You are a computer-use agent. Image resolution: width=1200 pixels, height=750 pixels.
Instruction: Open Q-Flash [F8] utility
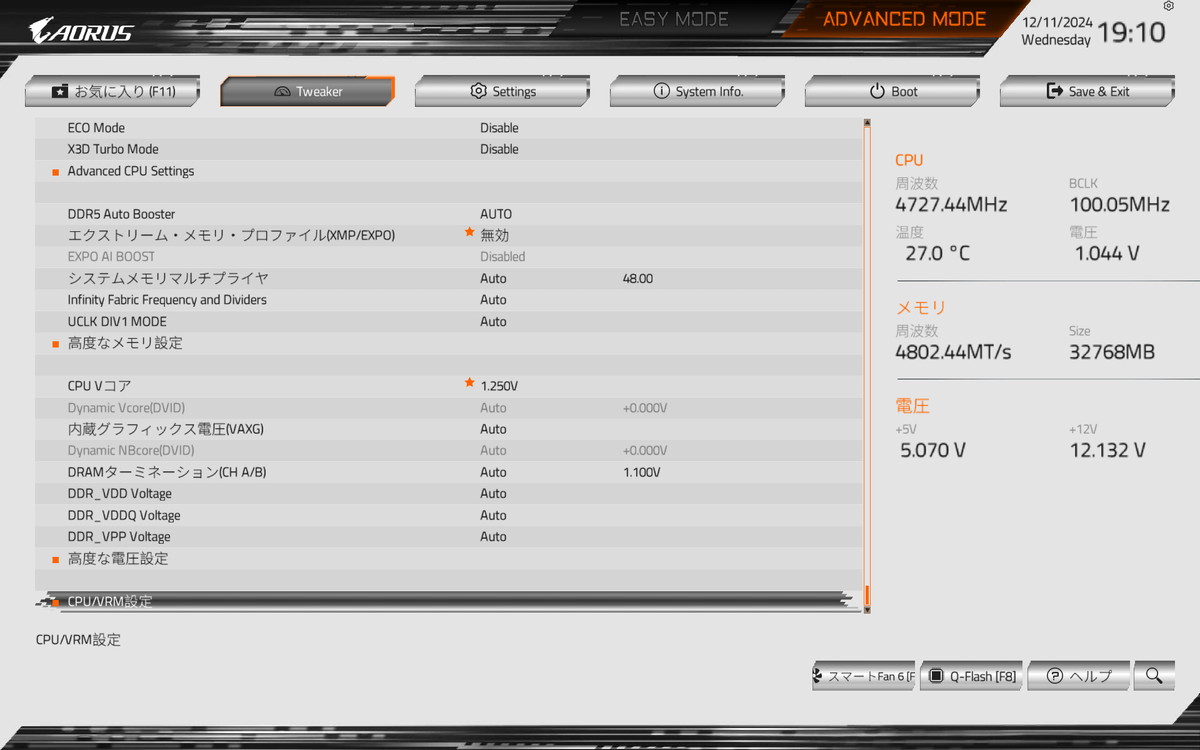point(970,676)
